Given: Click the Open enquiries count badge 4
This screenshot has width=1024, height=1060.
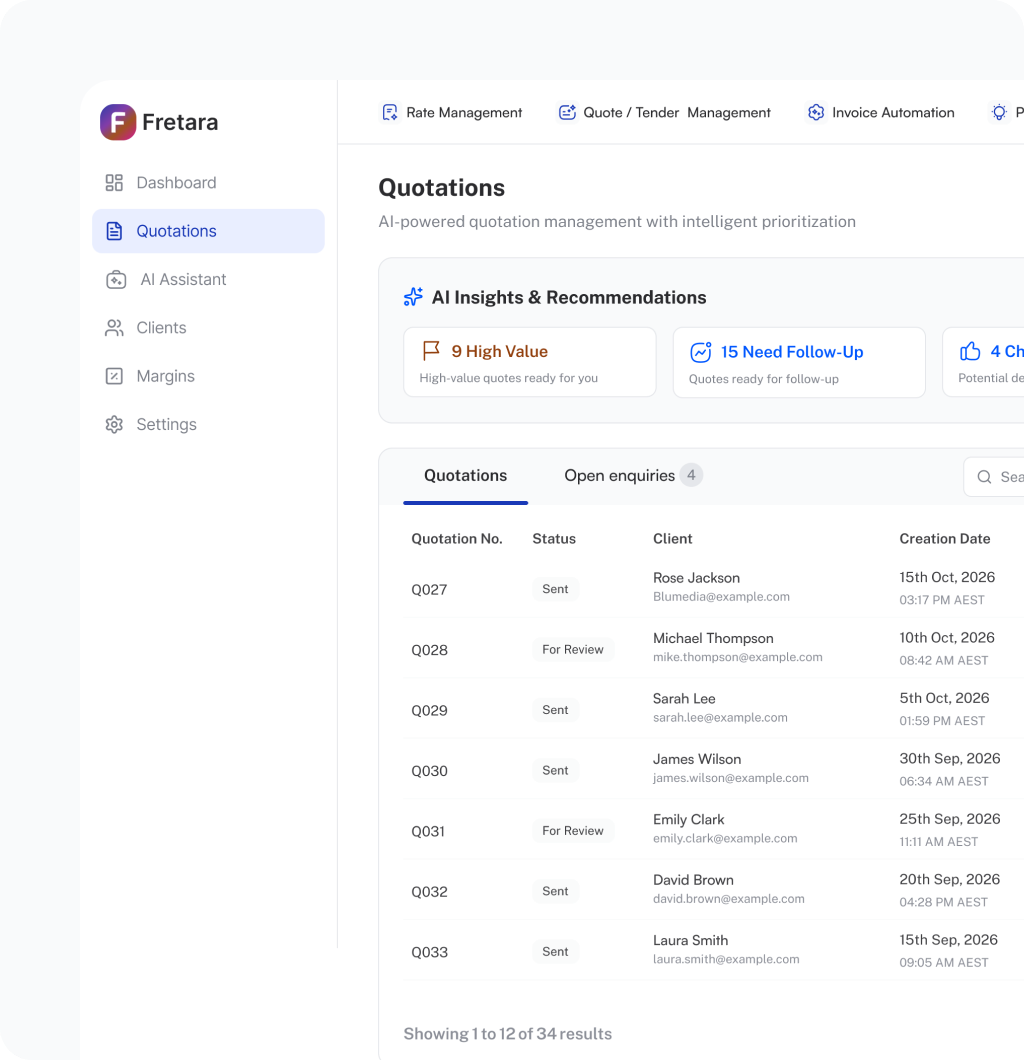Looking at the screenshot, I should click(691, 475).
